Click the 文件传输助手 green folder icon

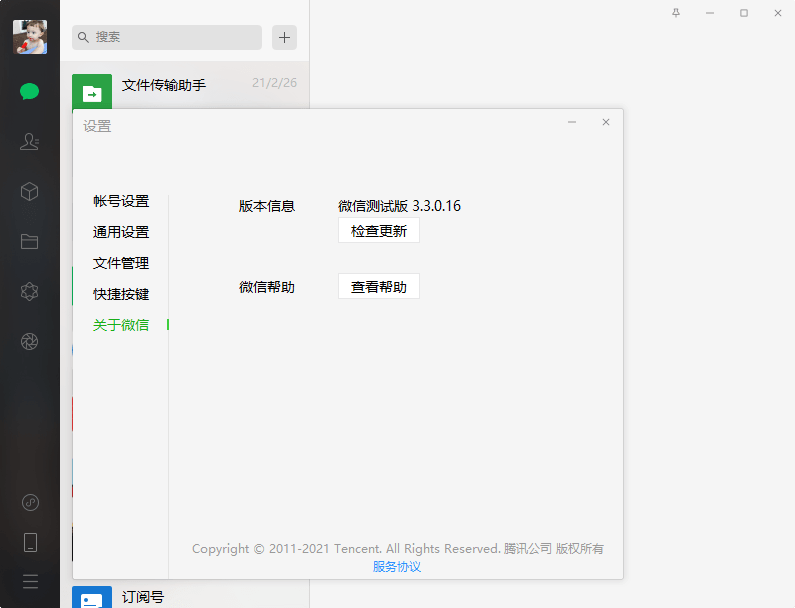(92, 91)
